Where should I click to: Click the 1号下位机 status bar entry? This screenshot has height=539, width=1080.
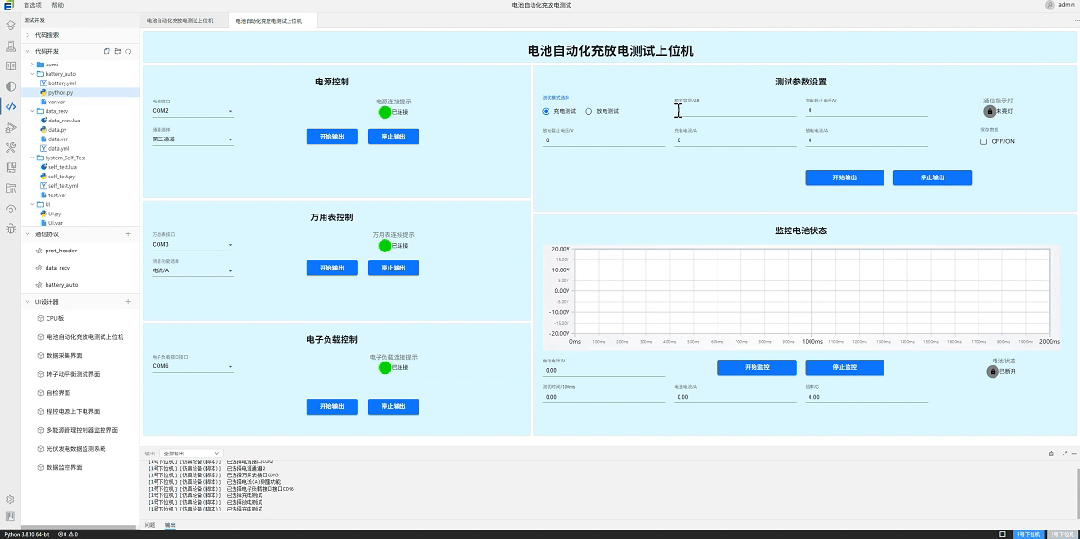(x=1030, y=534)
